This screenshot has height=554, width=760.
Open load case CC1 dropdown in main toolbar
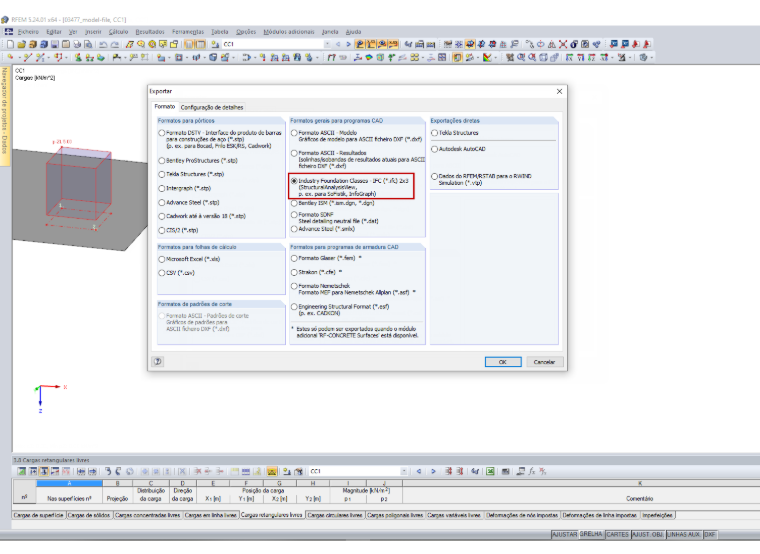coord(327,44)
